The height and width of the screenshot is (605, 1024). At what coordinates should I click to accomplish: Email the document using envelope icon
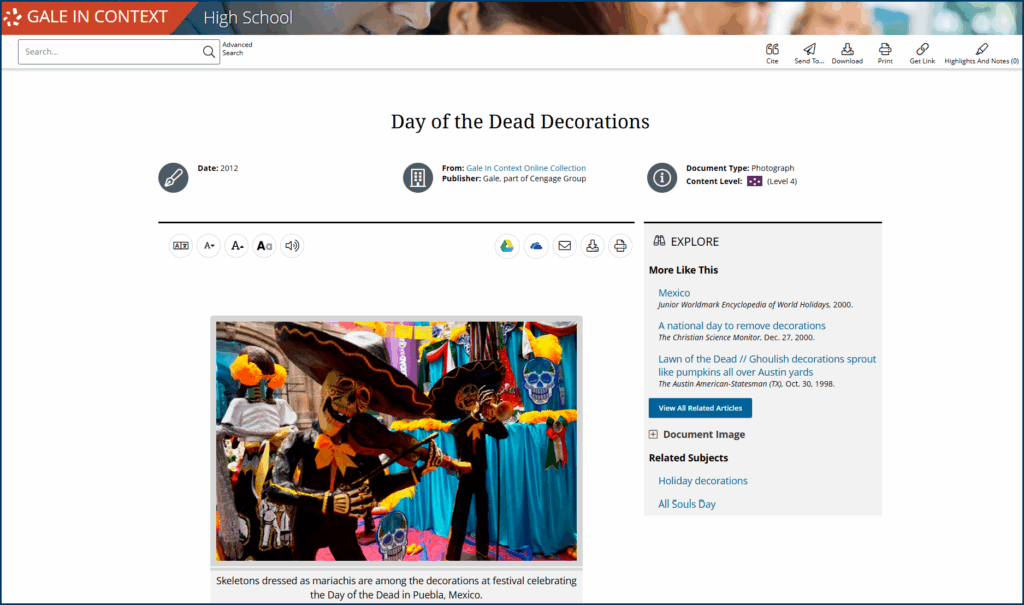564,246
